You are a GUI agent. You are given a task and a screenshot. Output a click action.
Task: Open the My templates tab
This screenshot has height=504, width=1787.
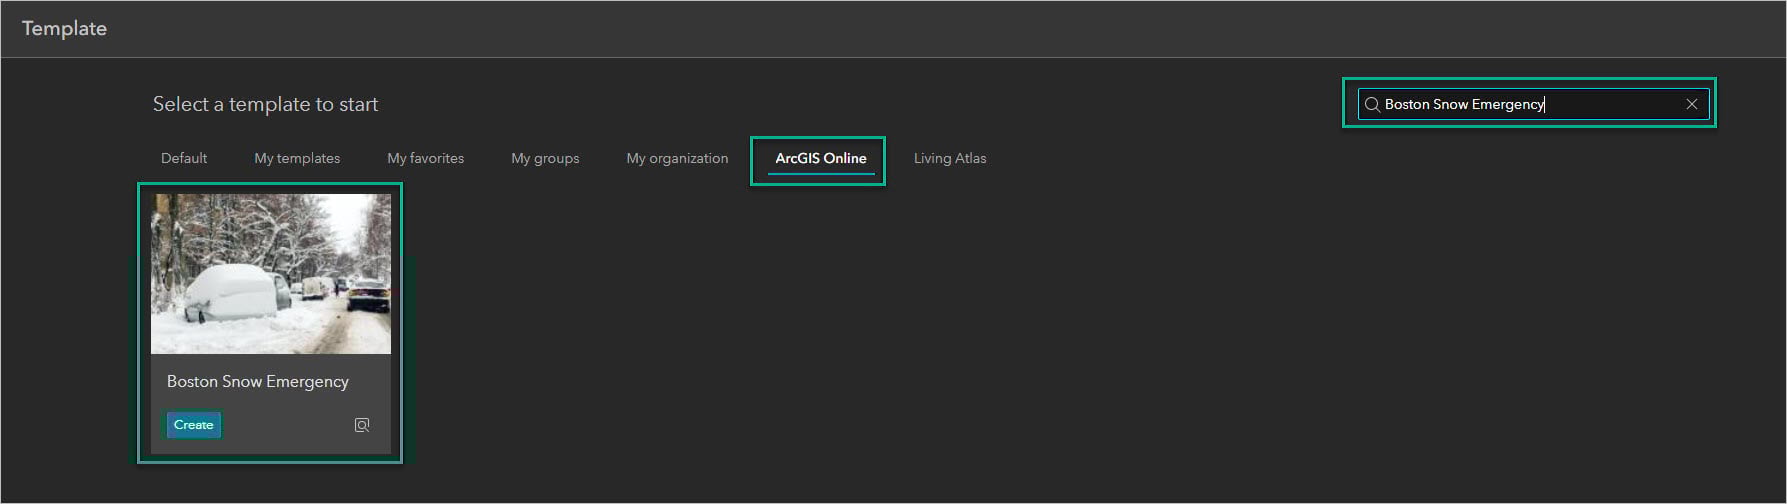pos(297,158)
